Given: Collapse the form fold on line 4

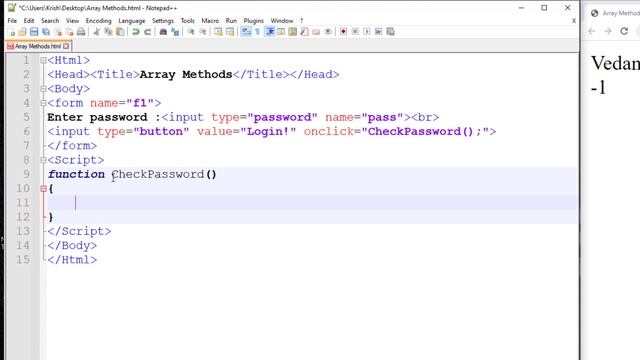Looking at the screenshot, I should coord(43,103).
